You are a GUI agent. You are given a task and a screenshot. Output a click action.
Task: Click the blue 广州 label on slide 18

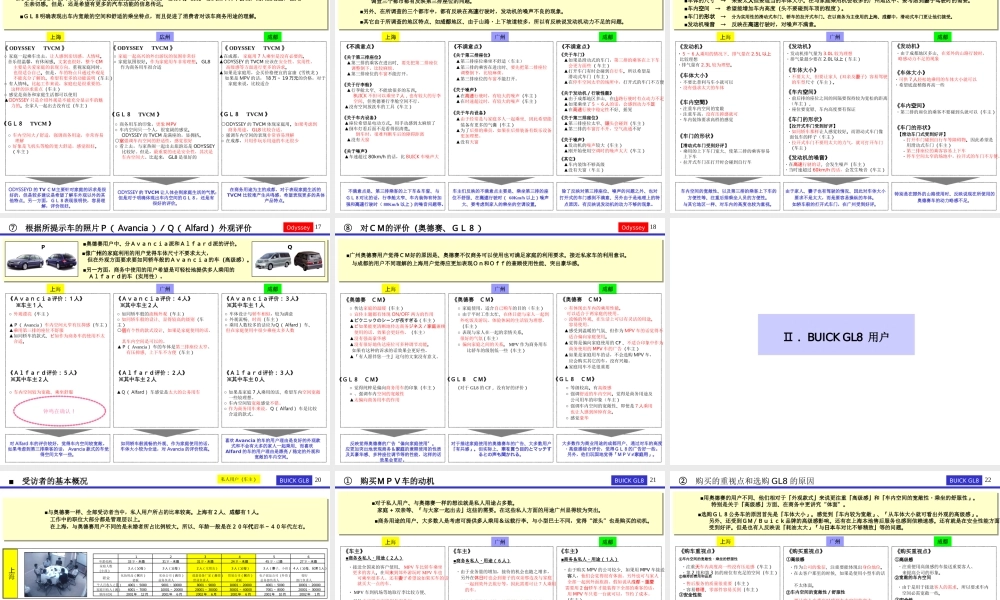(500, 289)
